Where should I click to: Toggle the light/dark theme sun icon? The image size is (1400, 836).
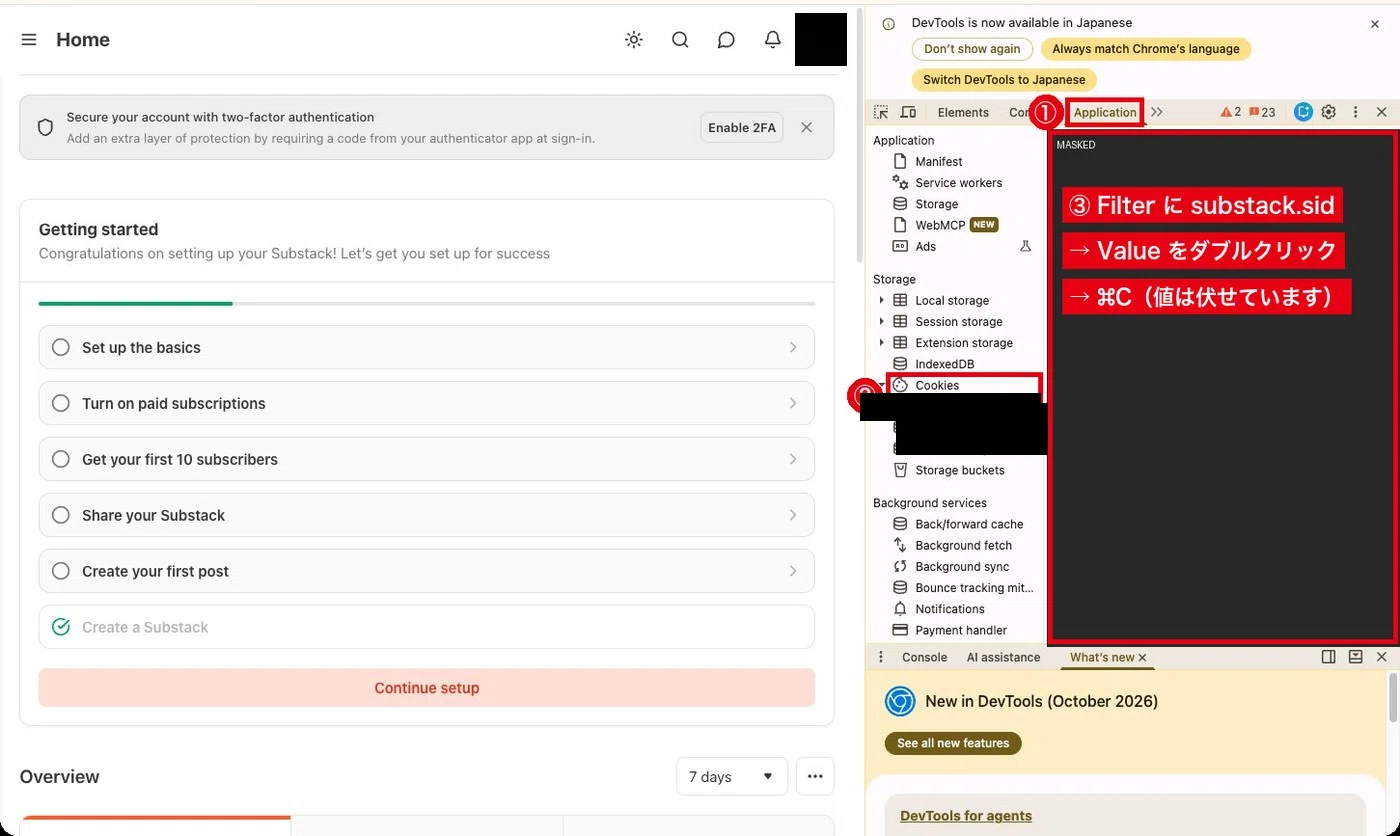634,40
